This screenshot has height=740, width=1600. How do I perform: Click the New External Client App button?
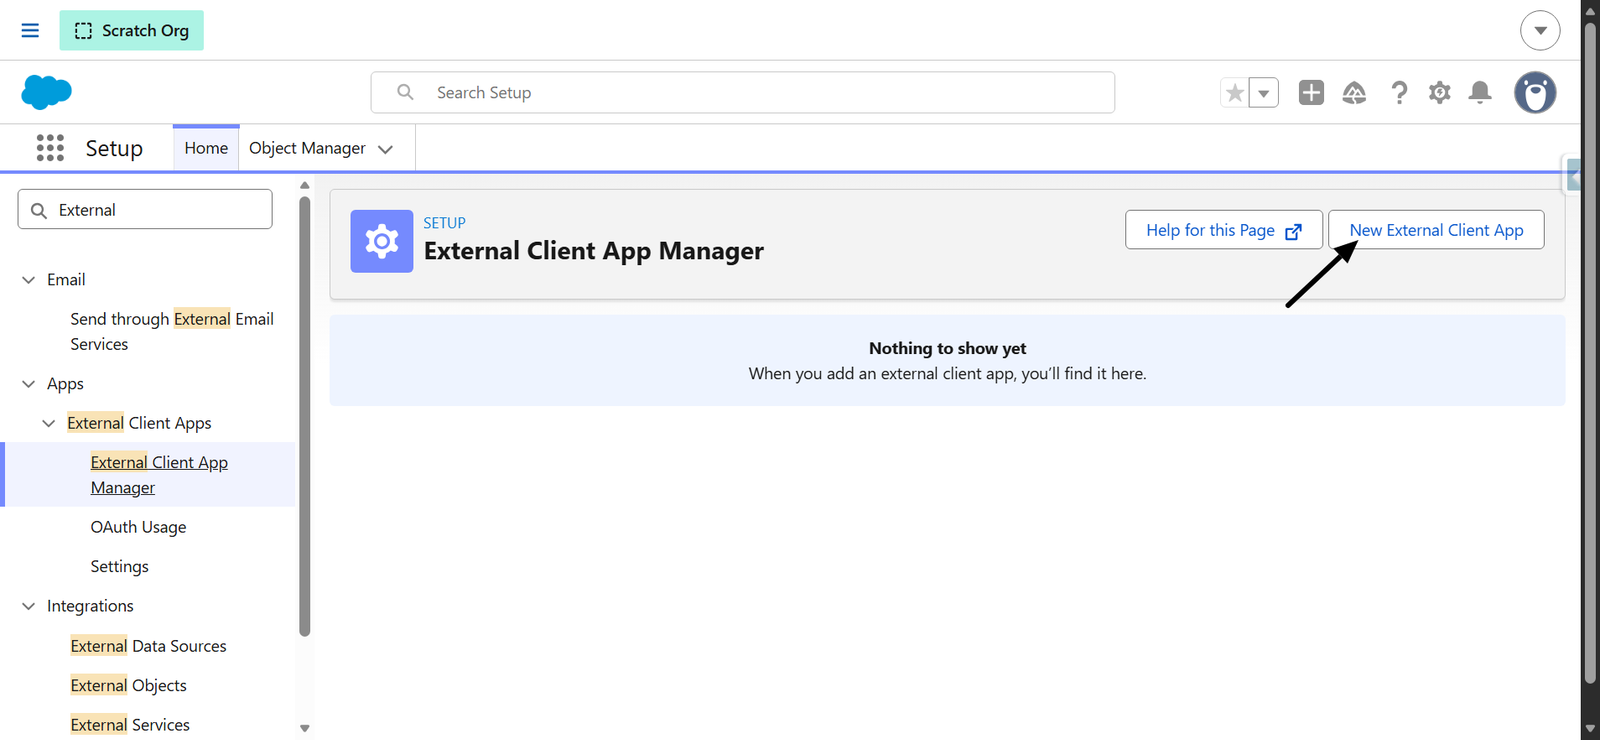[x=1436, y=230]
